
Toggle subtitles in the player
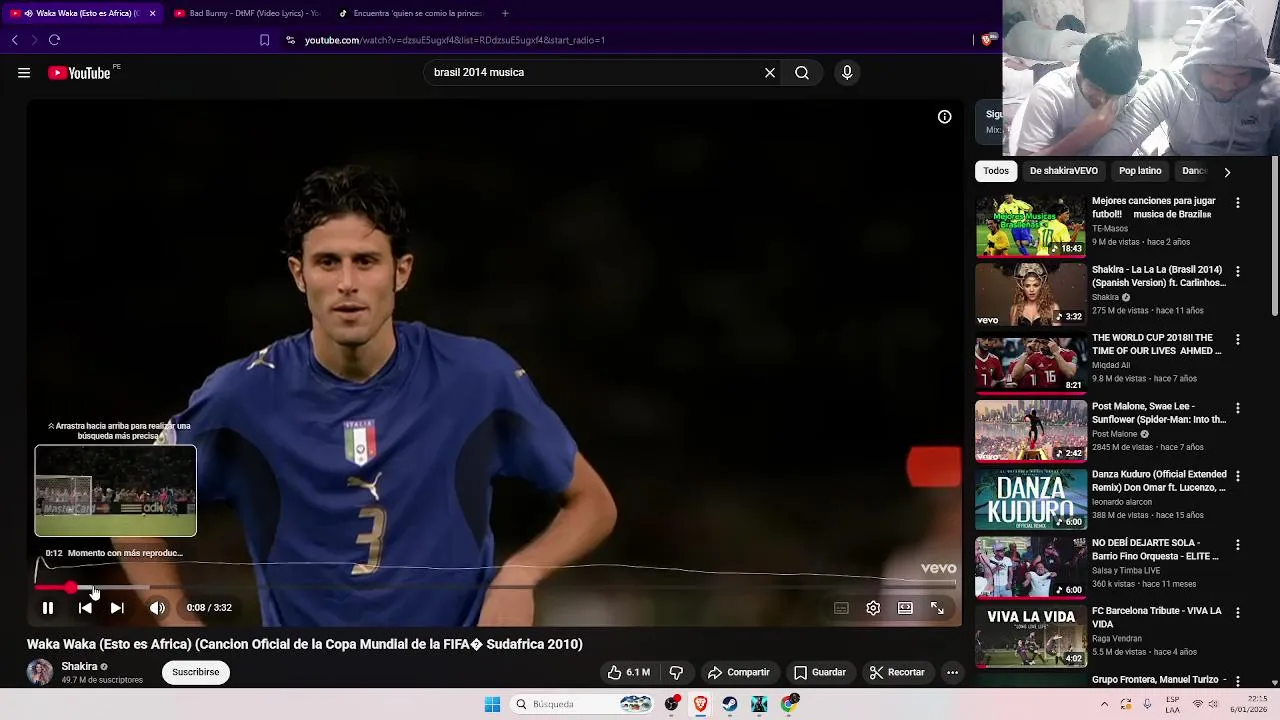coord(841,607)
